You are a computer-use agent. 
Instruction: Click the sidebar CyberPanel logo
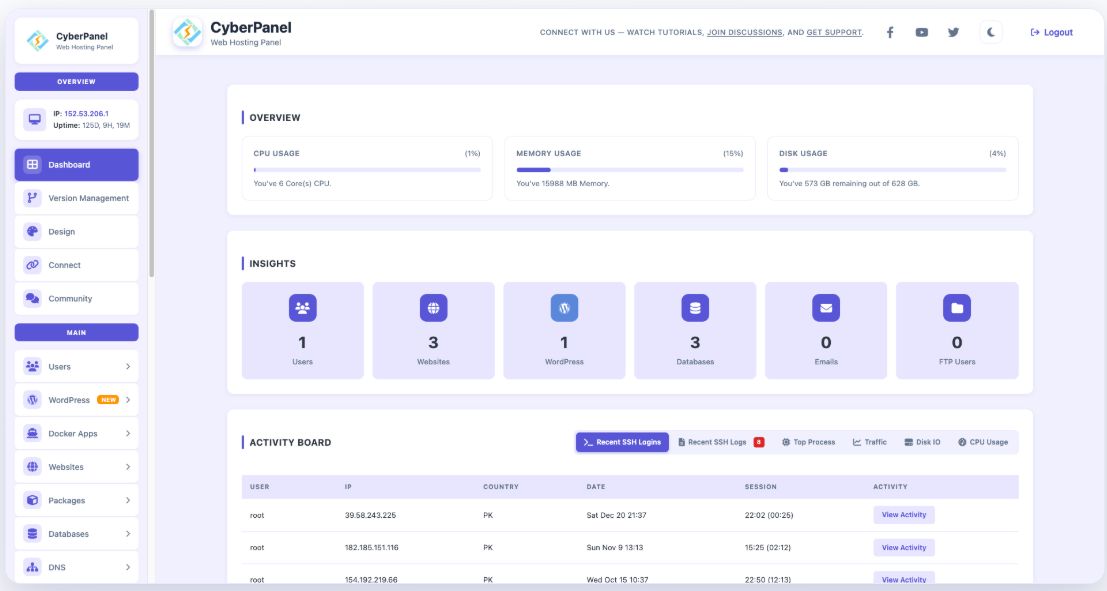point(37,41)
